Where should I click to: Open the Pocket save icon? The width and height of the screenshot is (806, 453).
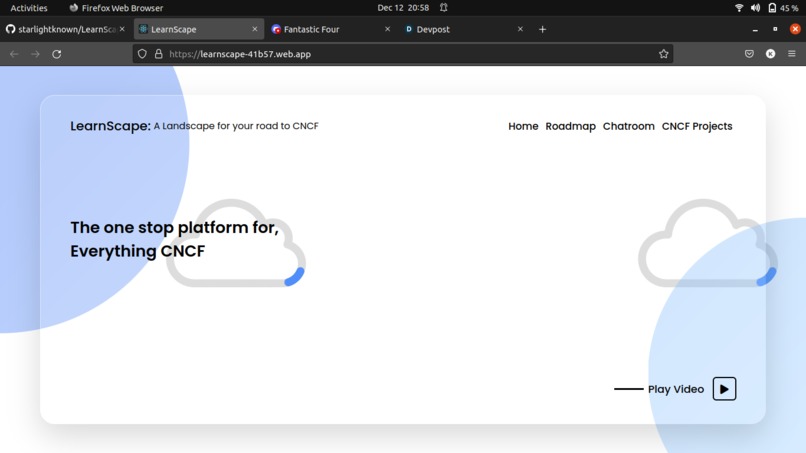tap(749, 54)
